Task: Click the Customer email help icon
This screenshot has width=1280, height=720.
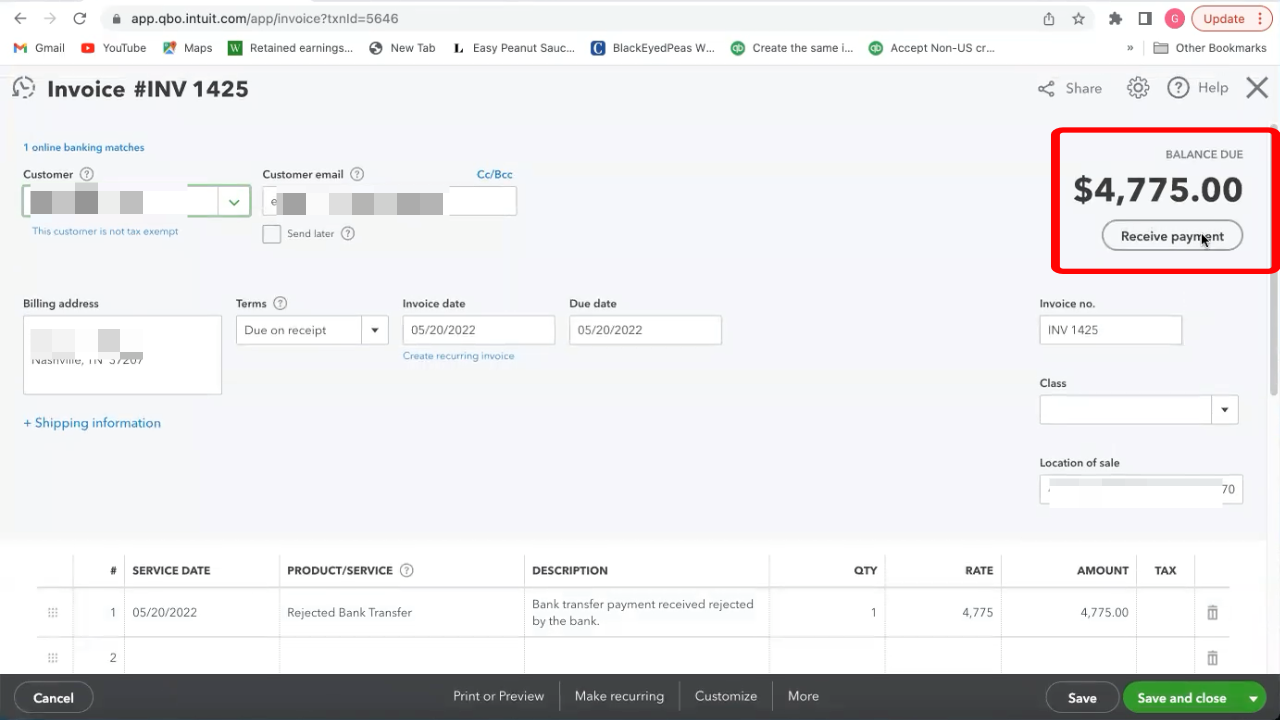Action: click(x=357, y=174)
